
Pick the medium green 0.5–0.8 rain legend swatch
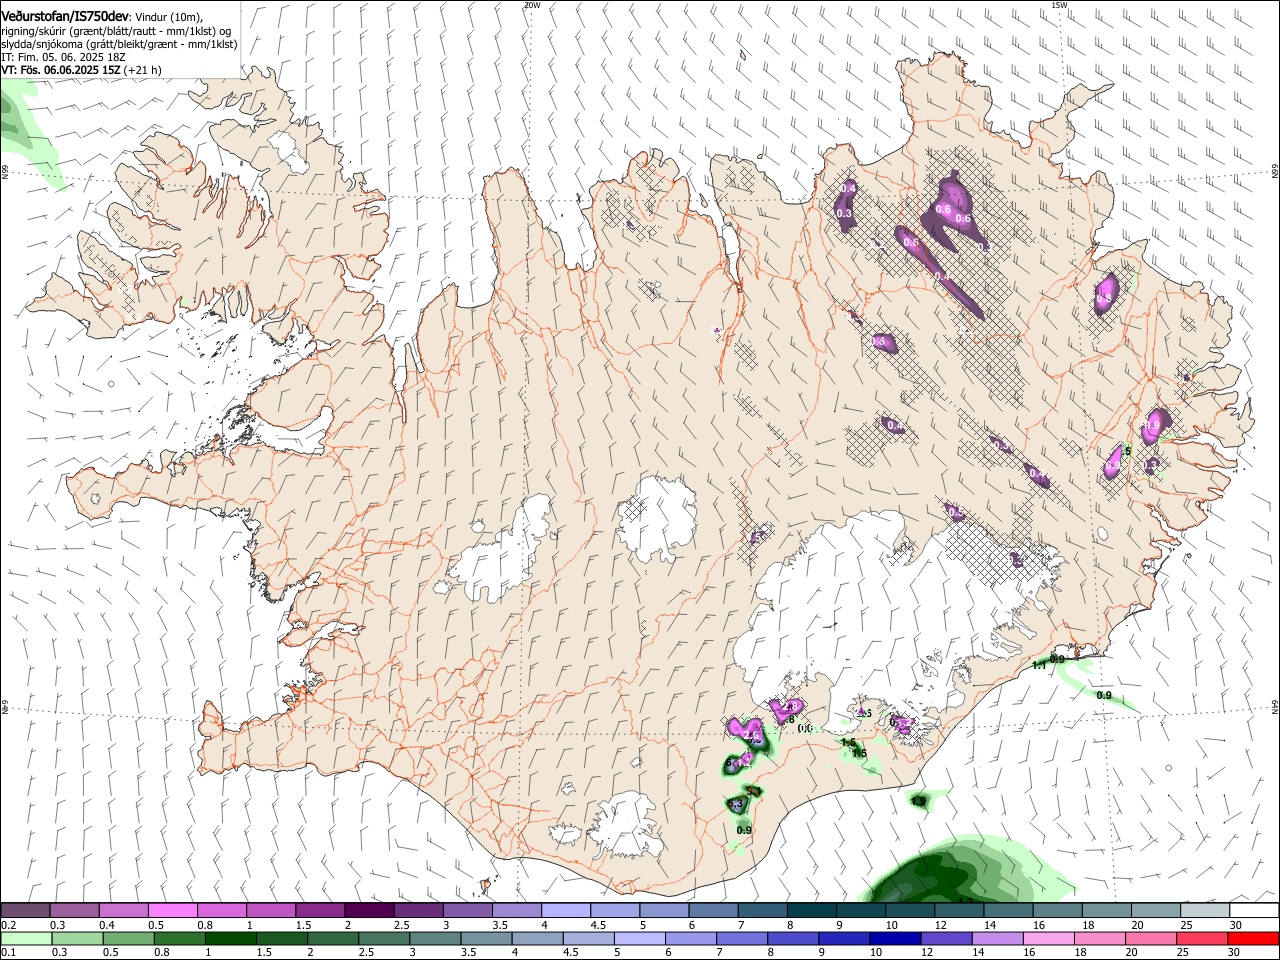click(127, 938)
